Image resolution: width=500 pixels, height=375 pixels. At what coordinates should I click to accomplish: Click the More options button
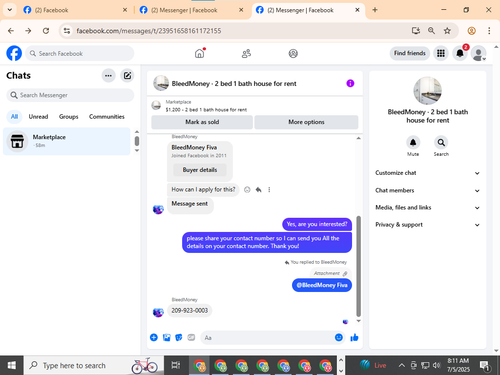[306, 122]
